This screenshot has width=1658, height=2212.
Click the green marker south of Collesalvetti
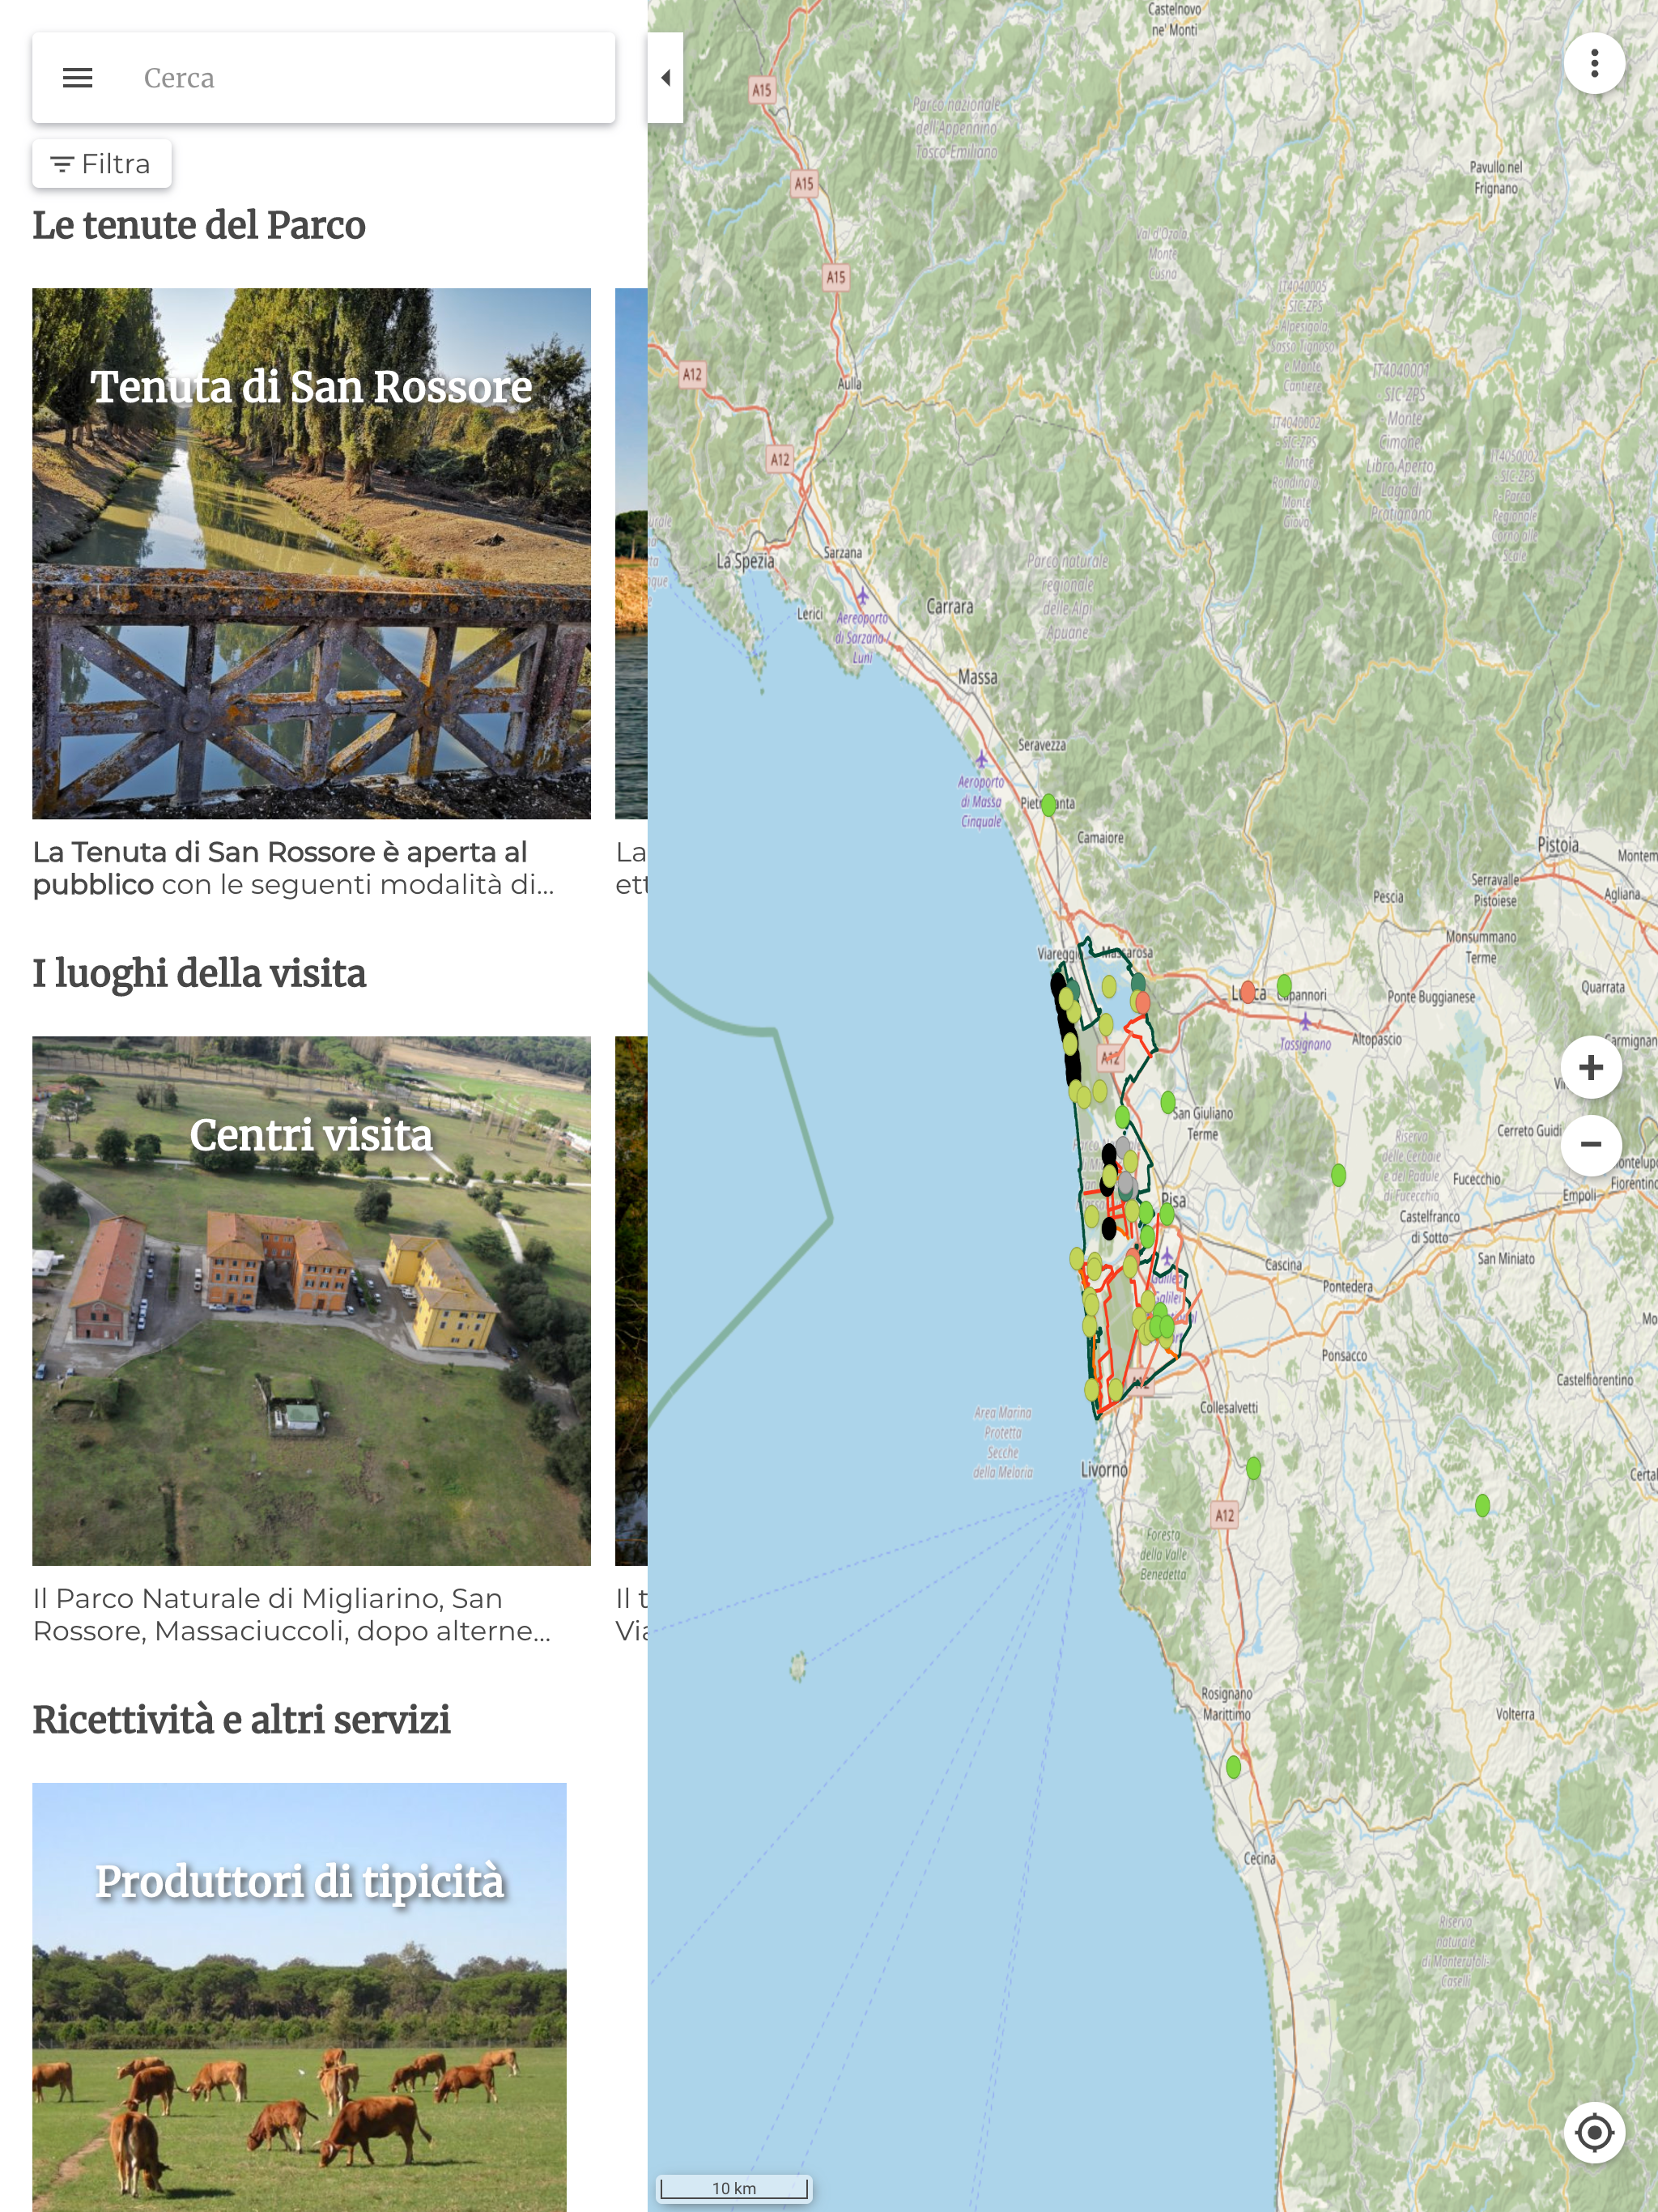click(x=1254, y=1468)
